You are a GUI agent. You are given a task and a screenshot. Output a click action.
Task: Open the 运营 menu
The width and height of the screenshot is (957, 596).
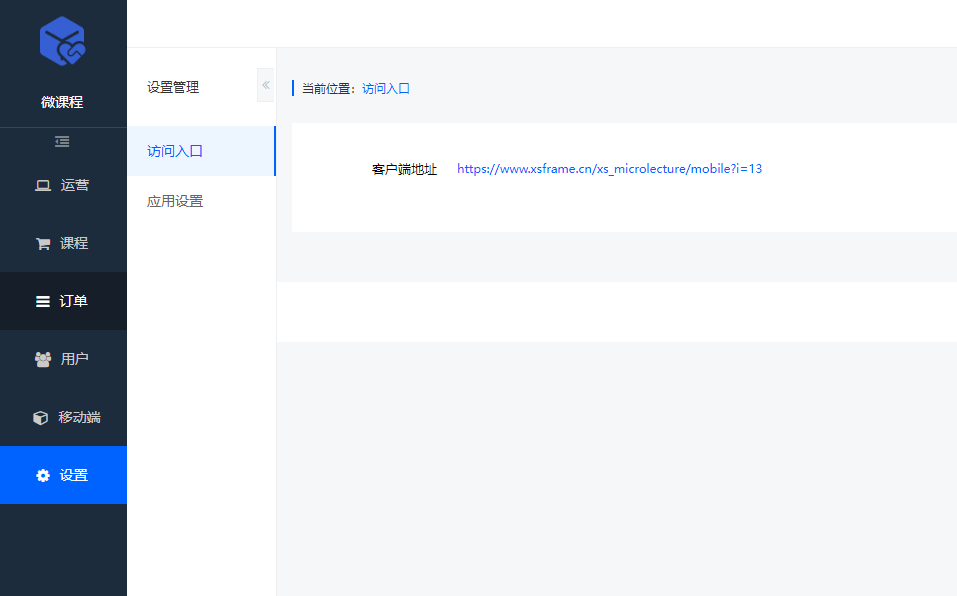tap(63, 185)
